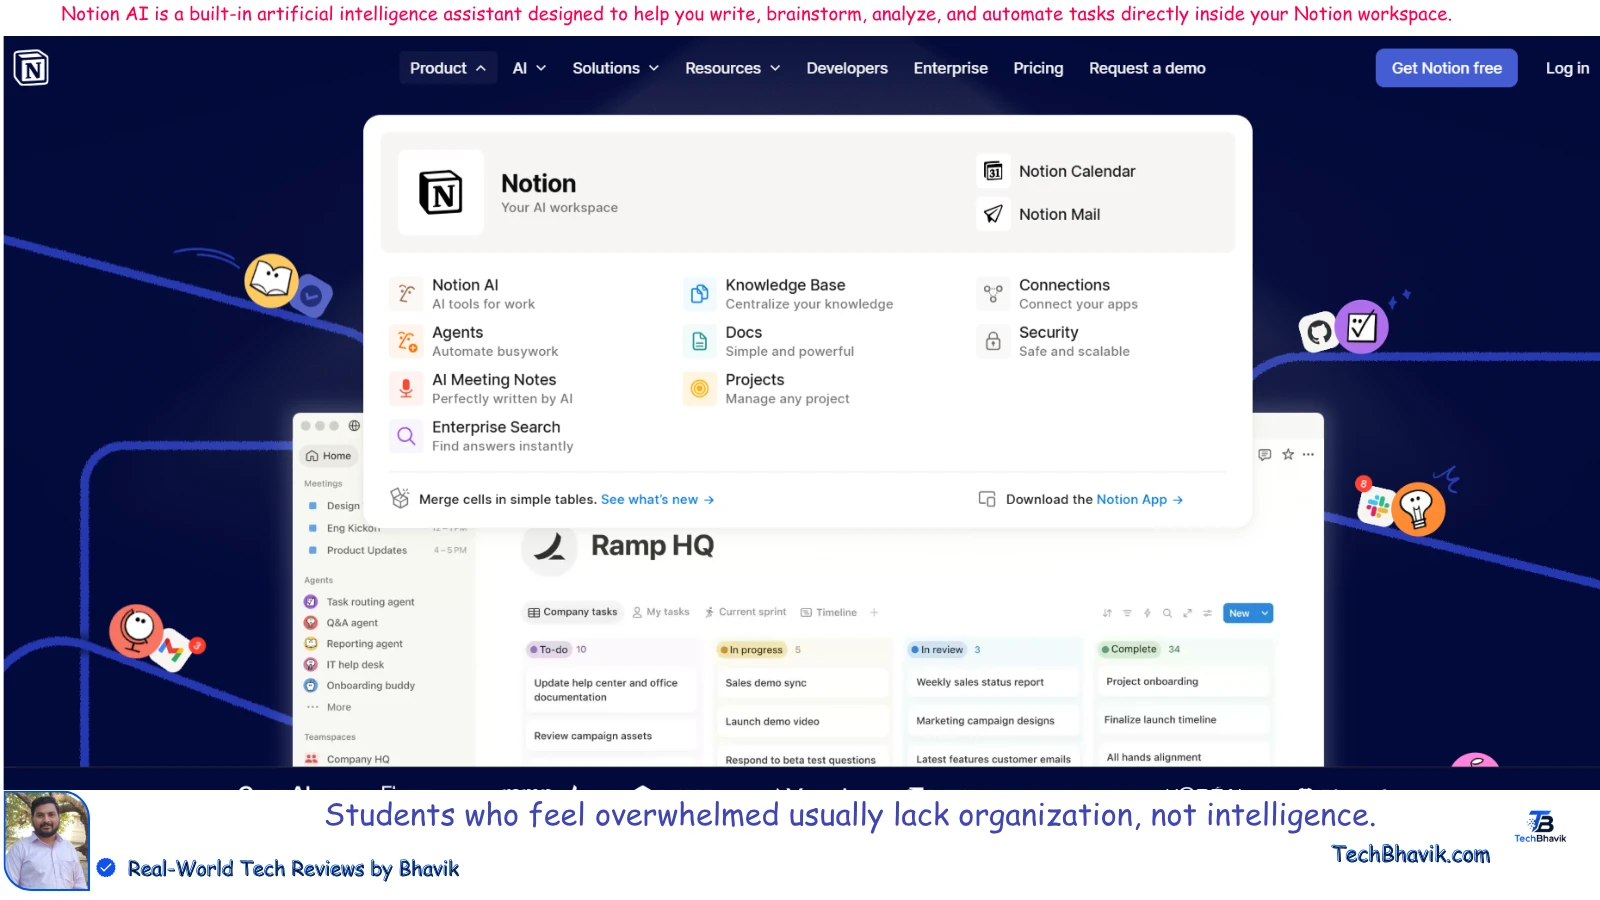
Task: Open the Project onboarding card
Action: (1185, 681)
